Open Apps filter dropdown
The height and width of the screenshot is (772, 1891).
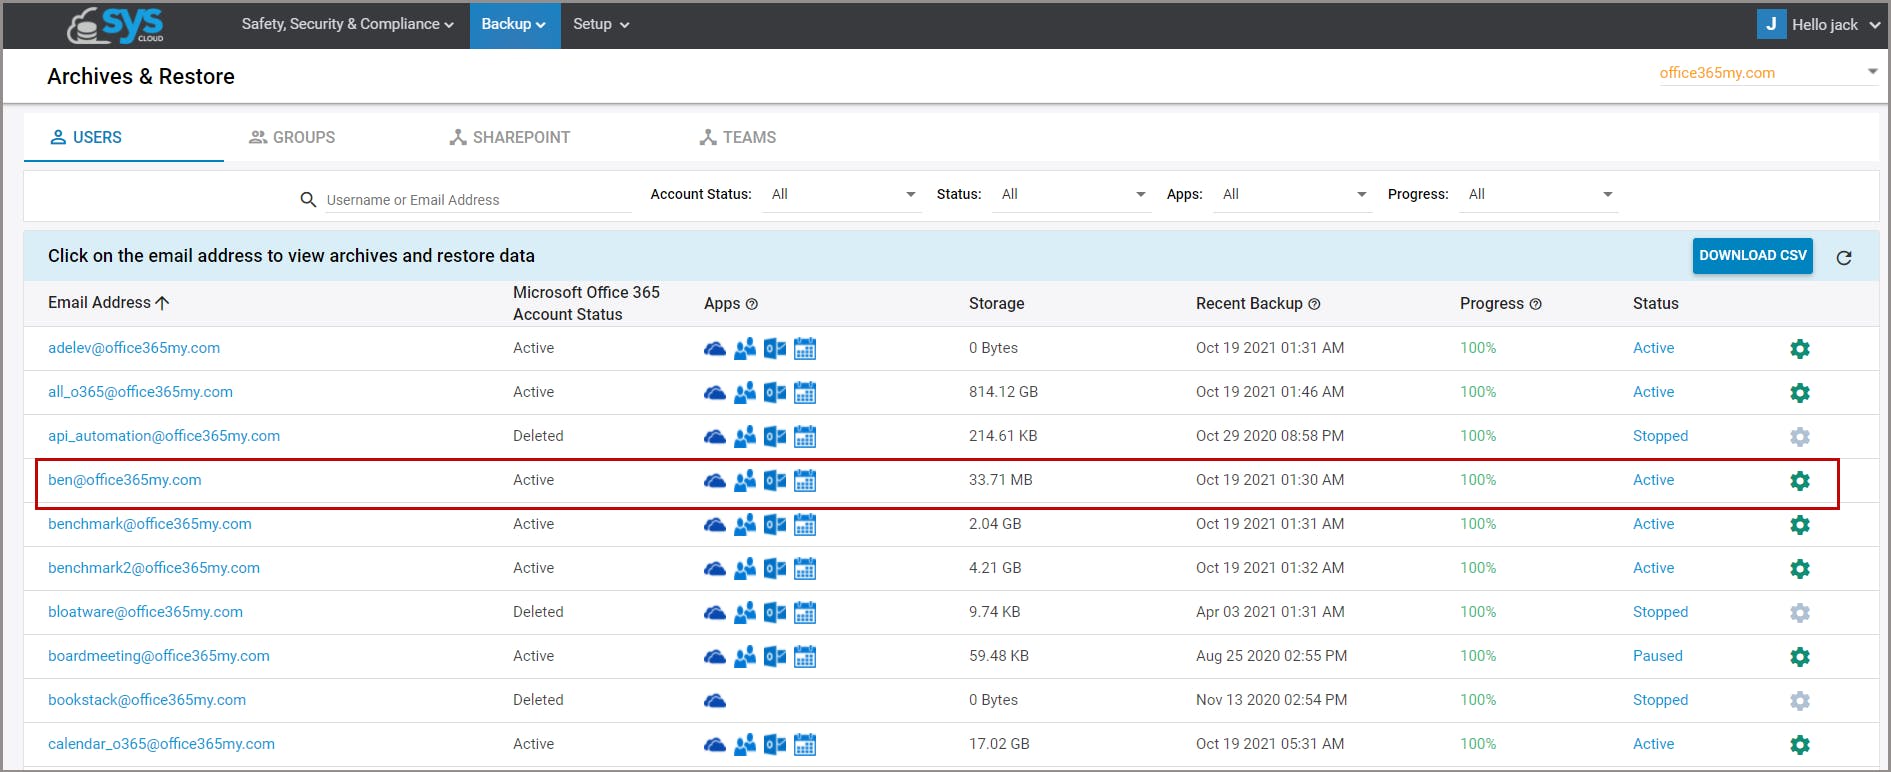click(1293, 194)
